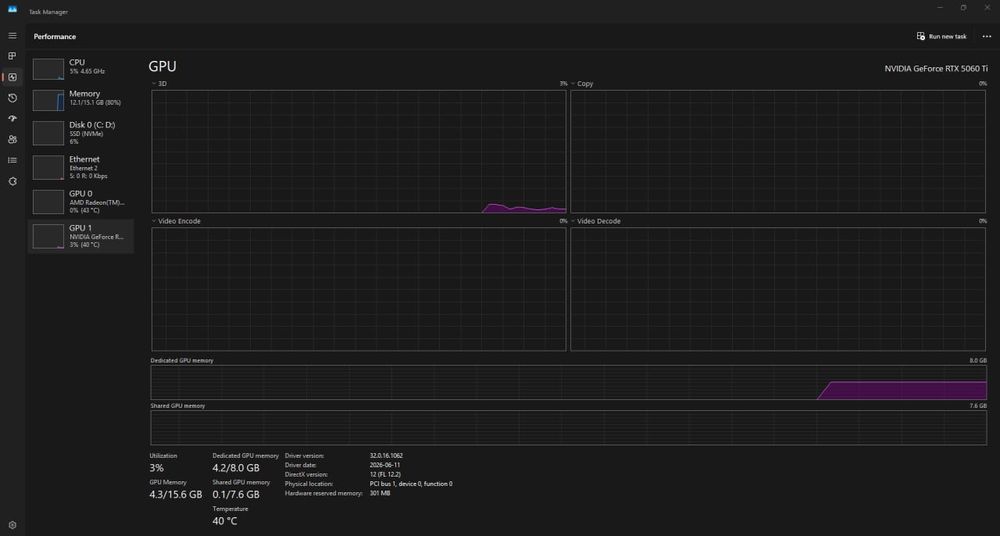1000x536 pixels.
Task: Click the Memory mini graph thumbnail
Action: 48,100
